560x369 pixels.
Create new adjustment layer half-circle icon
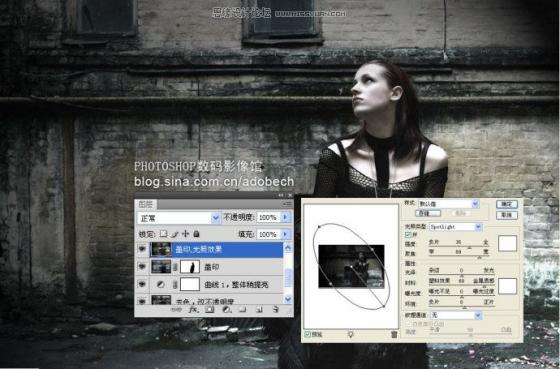point(226,310)
